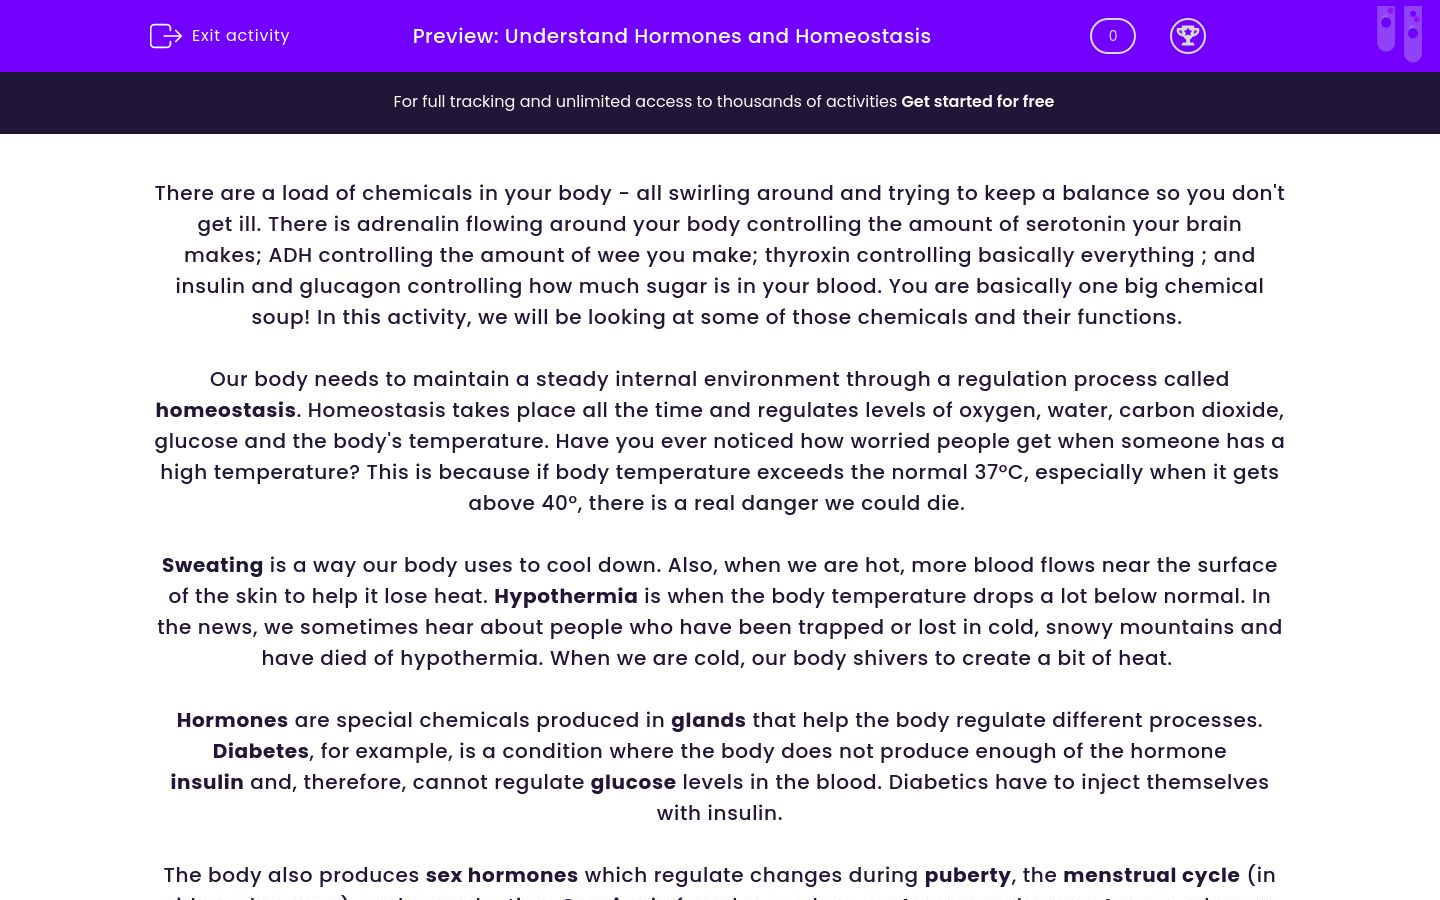Click the bold word Hypothermia
The image size is (1440, 900).
pos(566,596)
